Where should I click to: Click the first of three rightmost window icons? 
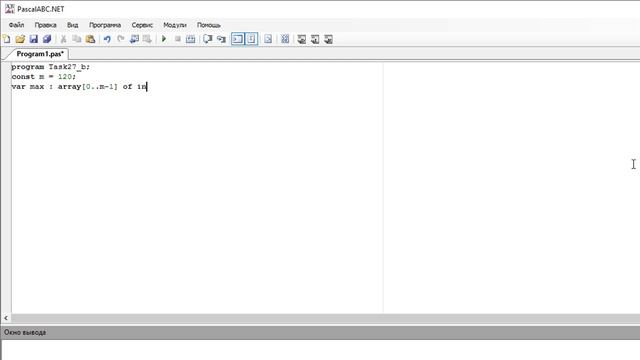click(x=302, y=39)
